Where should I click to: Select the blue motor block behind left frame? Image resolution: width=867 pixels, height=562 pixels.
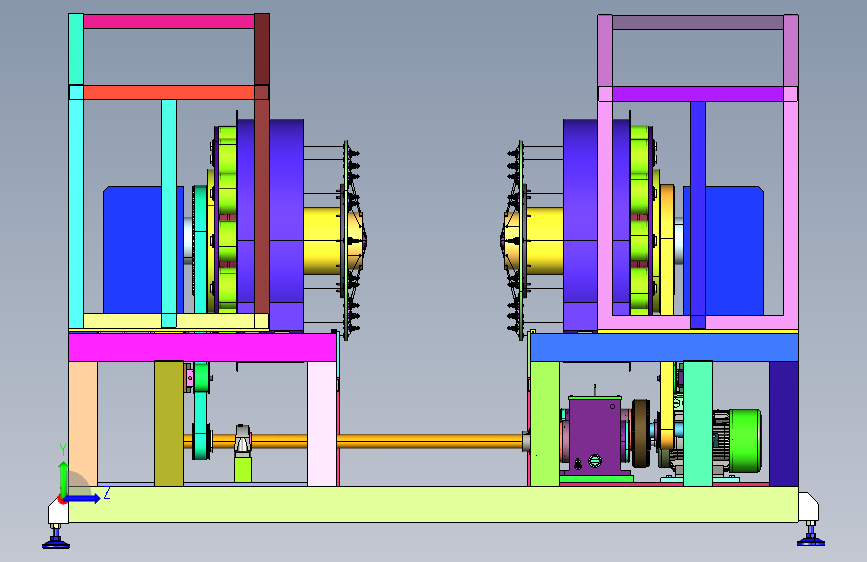click(x=133, y=249)
